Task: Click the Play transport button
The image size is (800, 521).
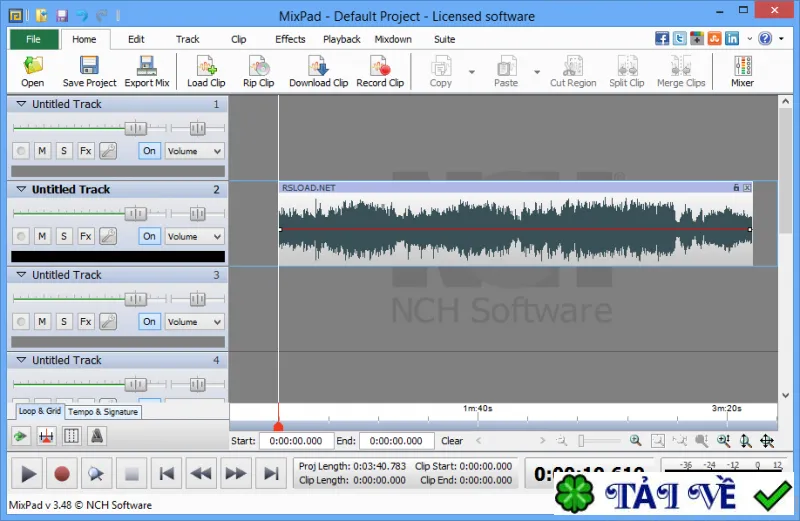Action: pos(28,474)
